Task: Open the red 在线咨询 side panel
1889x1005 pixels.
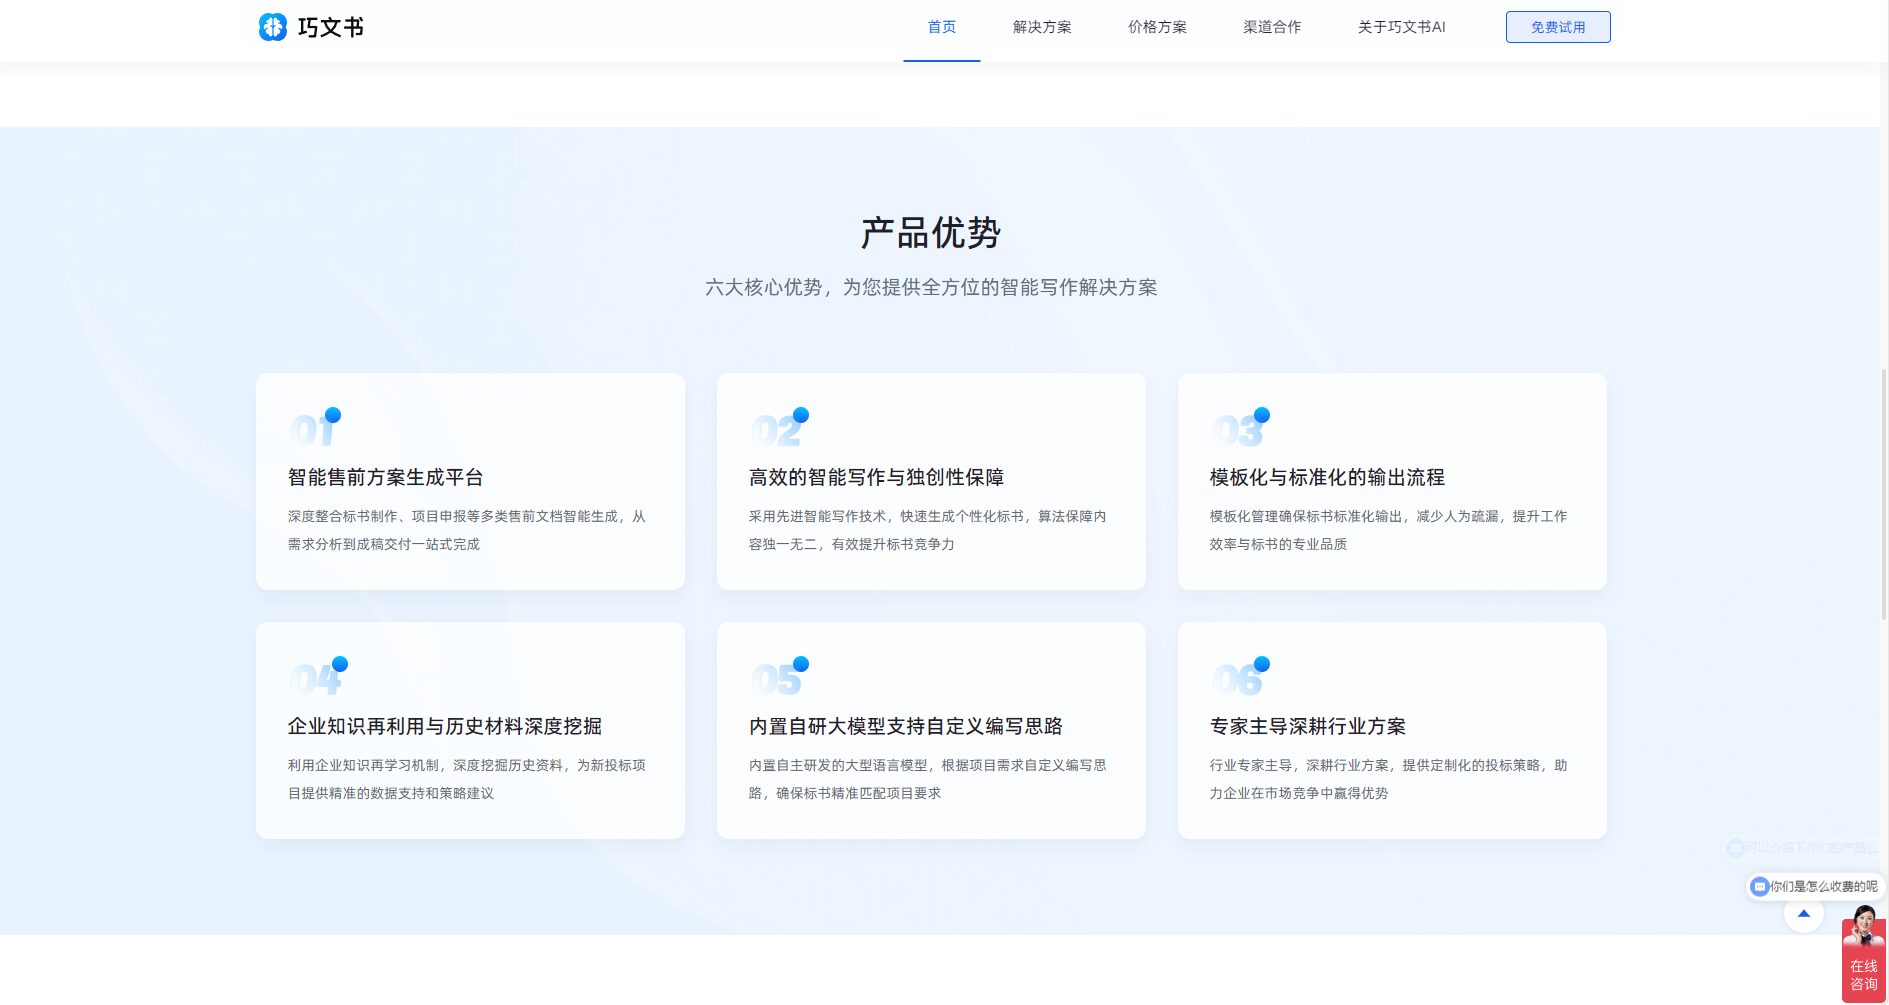Action: point(1862,975)
